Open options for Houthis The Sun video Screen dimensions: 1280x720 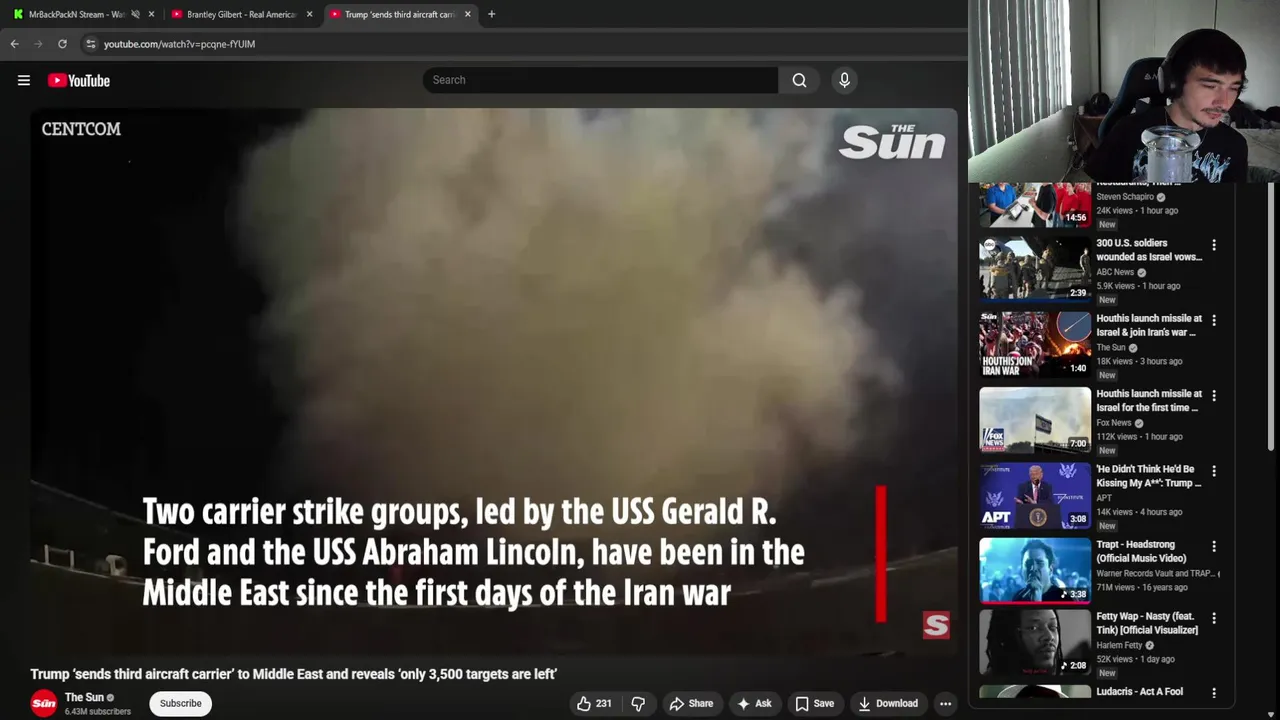coord(1214,320)
